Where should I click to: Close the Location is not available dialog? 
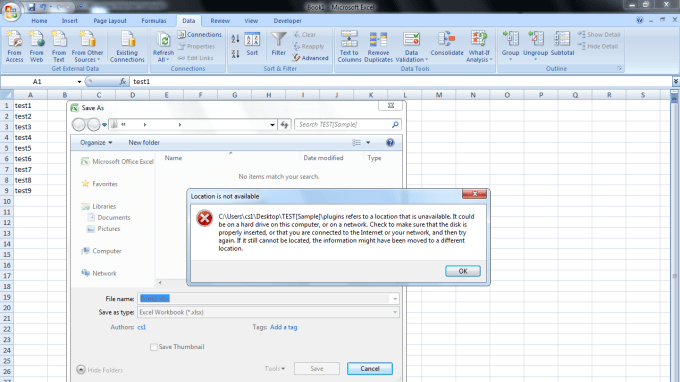(474, 194)
